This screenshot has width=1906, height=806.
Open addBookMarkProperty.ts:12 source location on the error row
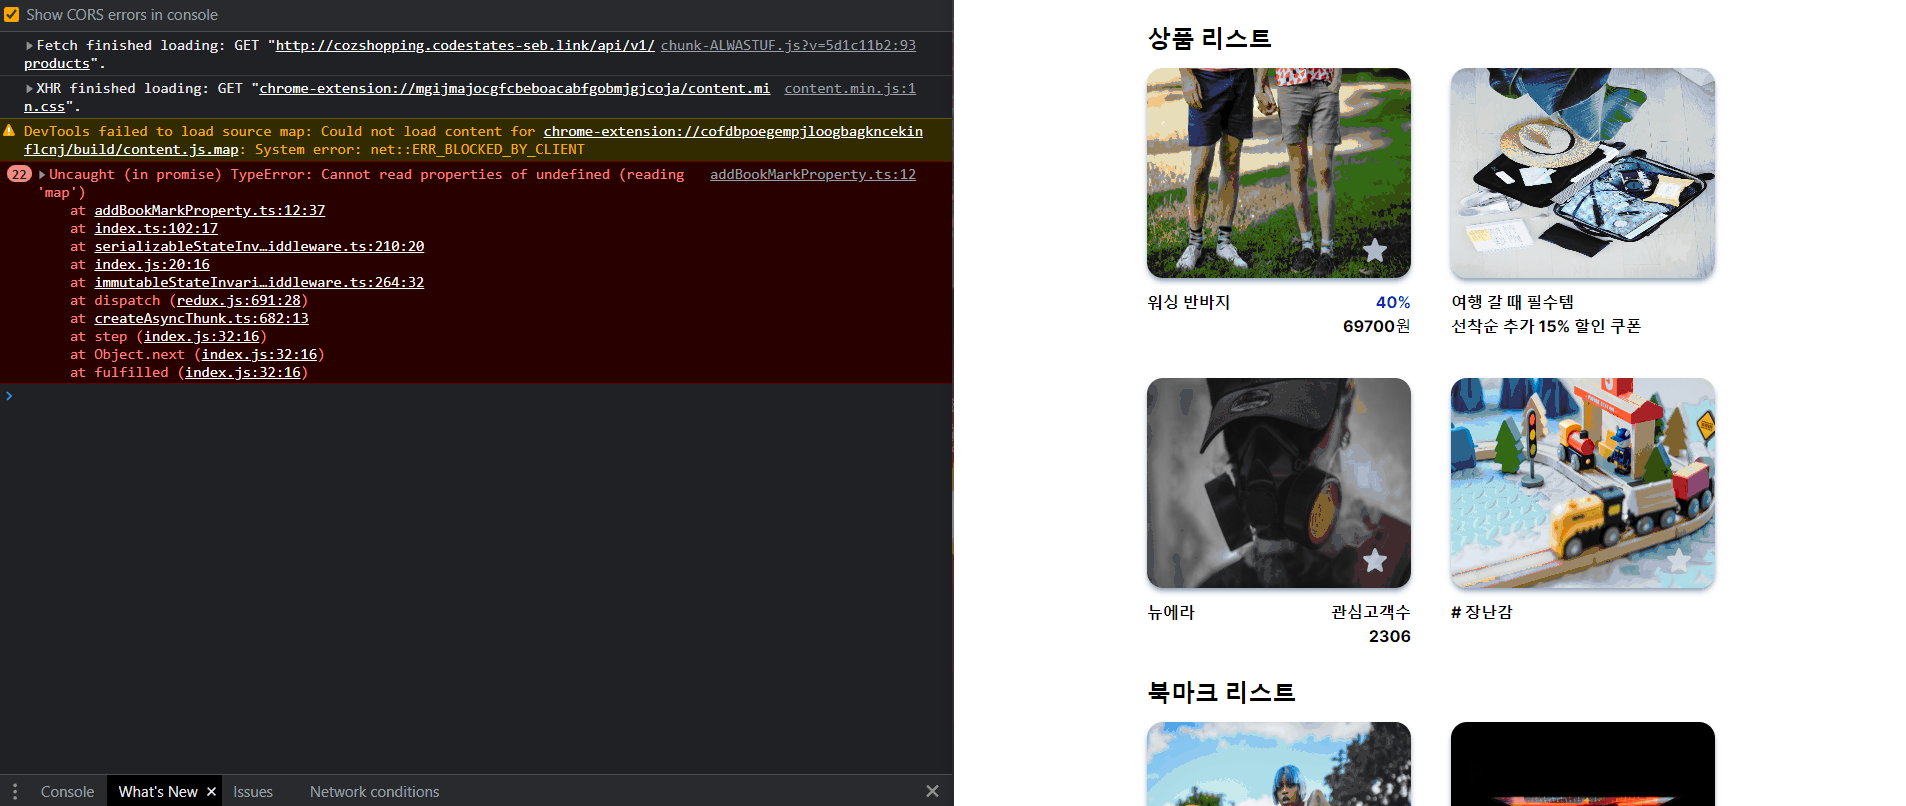tap(813, 175)
